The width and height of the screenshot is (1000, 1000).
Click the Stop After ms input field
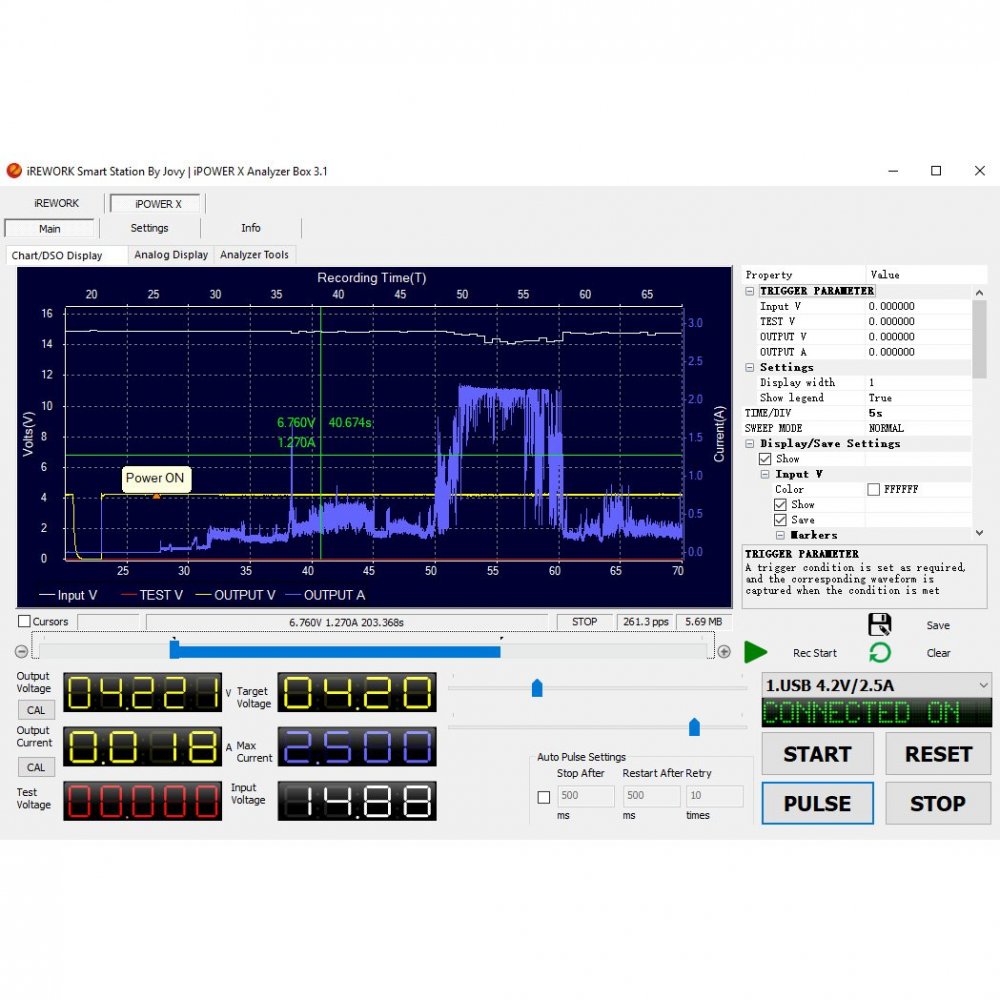(585, 795)
